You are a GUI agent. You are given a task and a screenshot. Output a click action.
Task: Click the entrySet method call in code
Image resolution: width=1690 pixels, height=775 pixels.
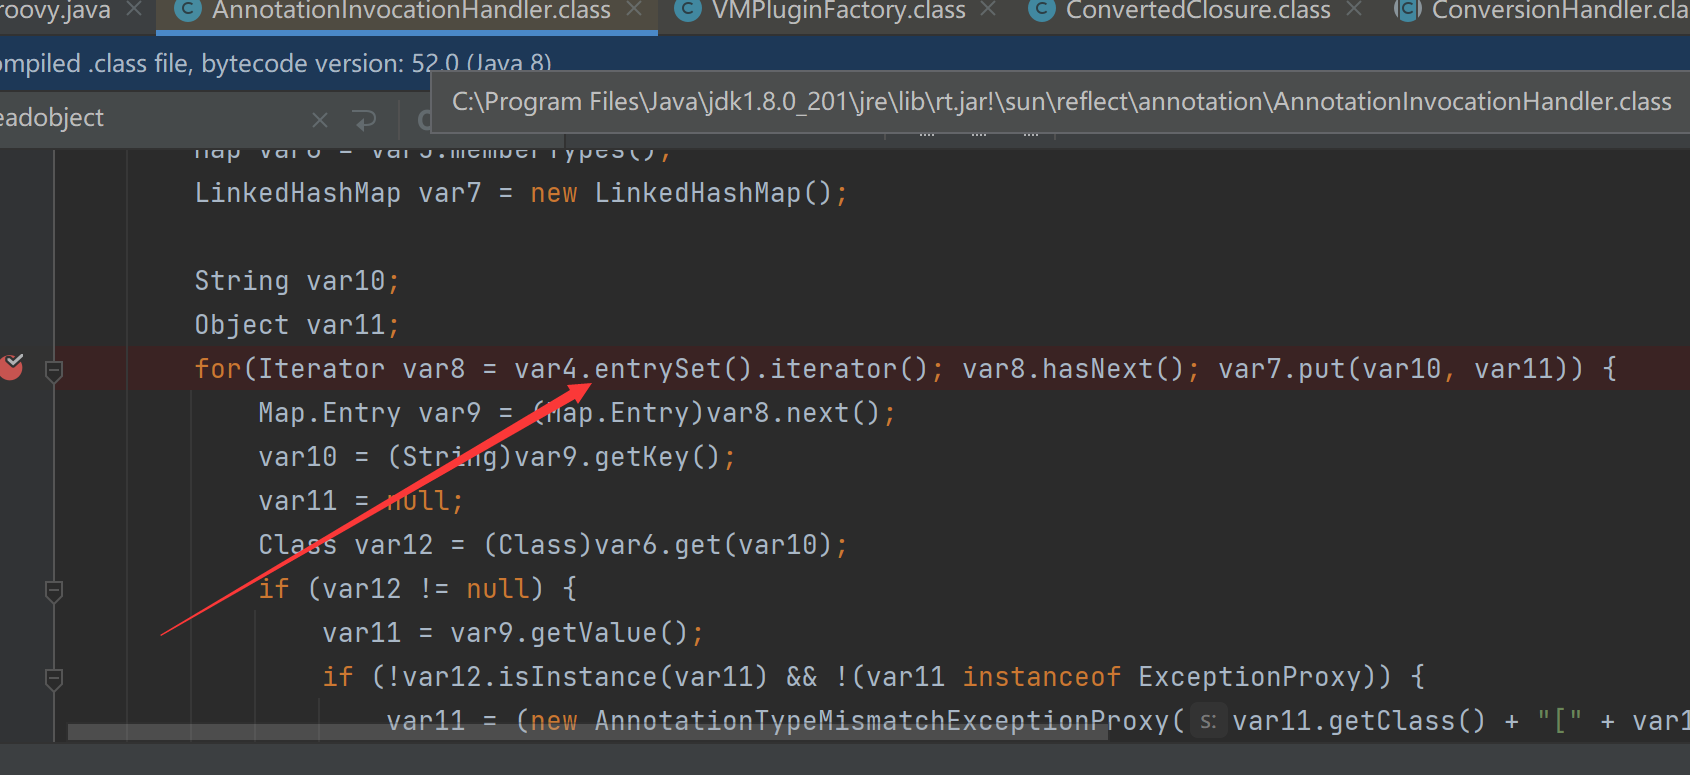click(657, 369)
